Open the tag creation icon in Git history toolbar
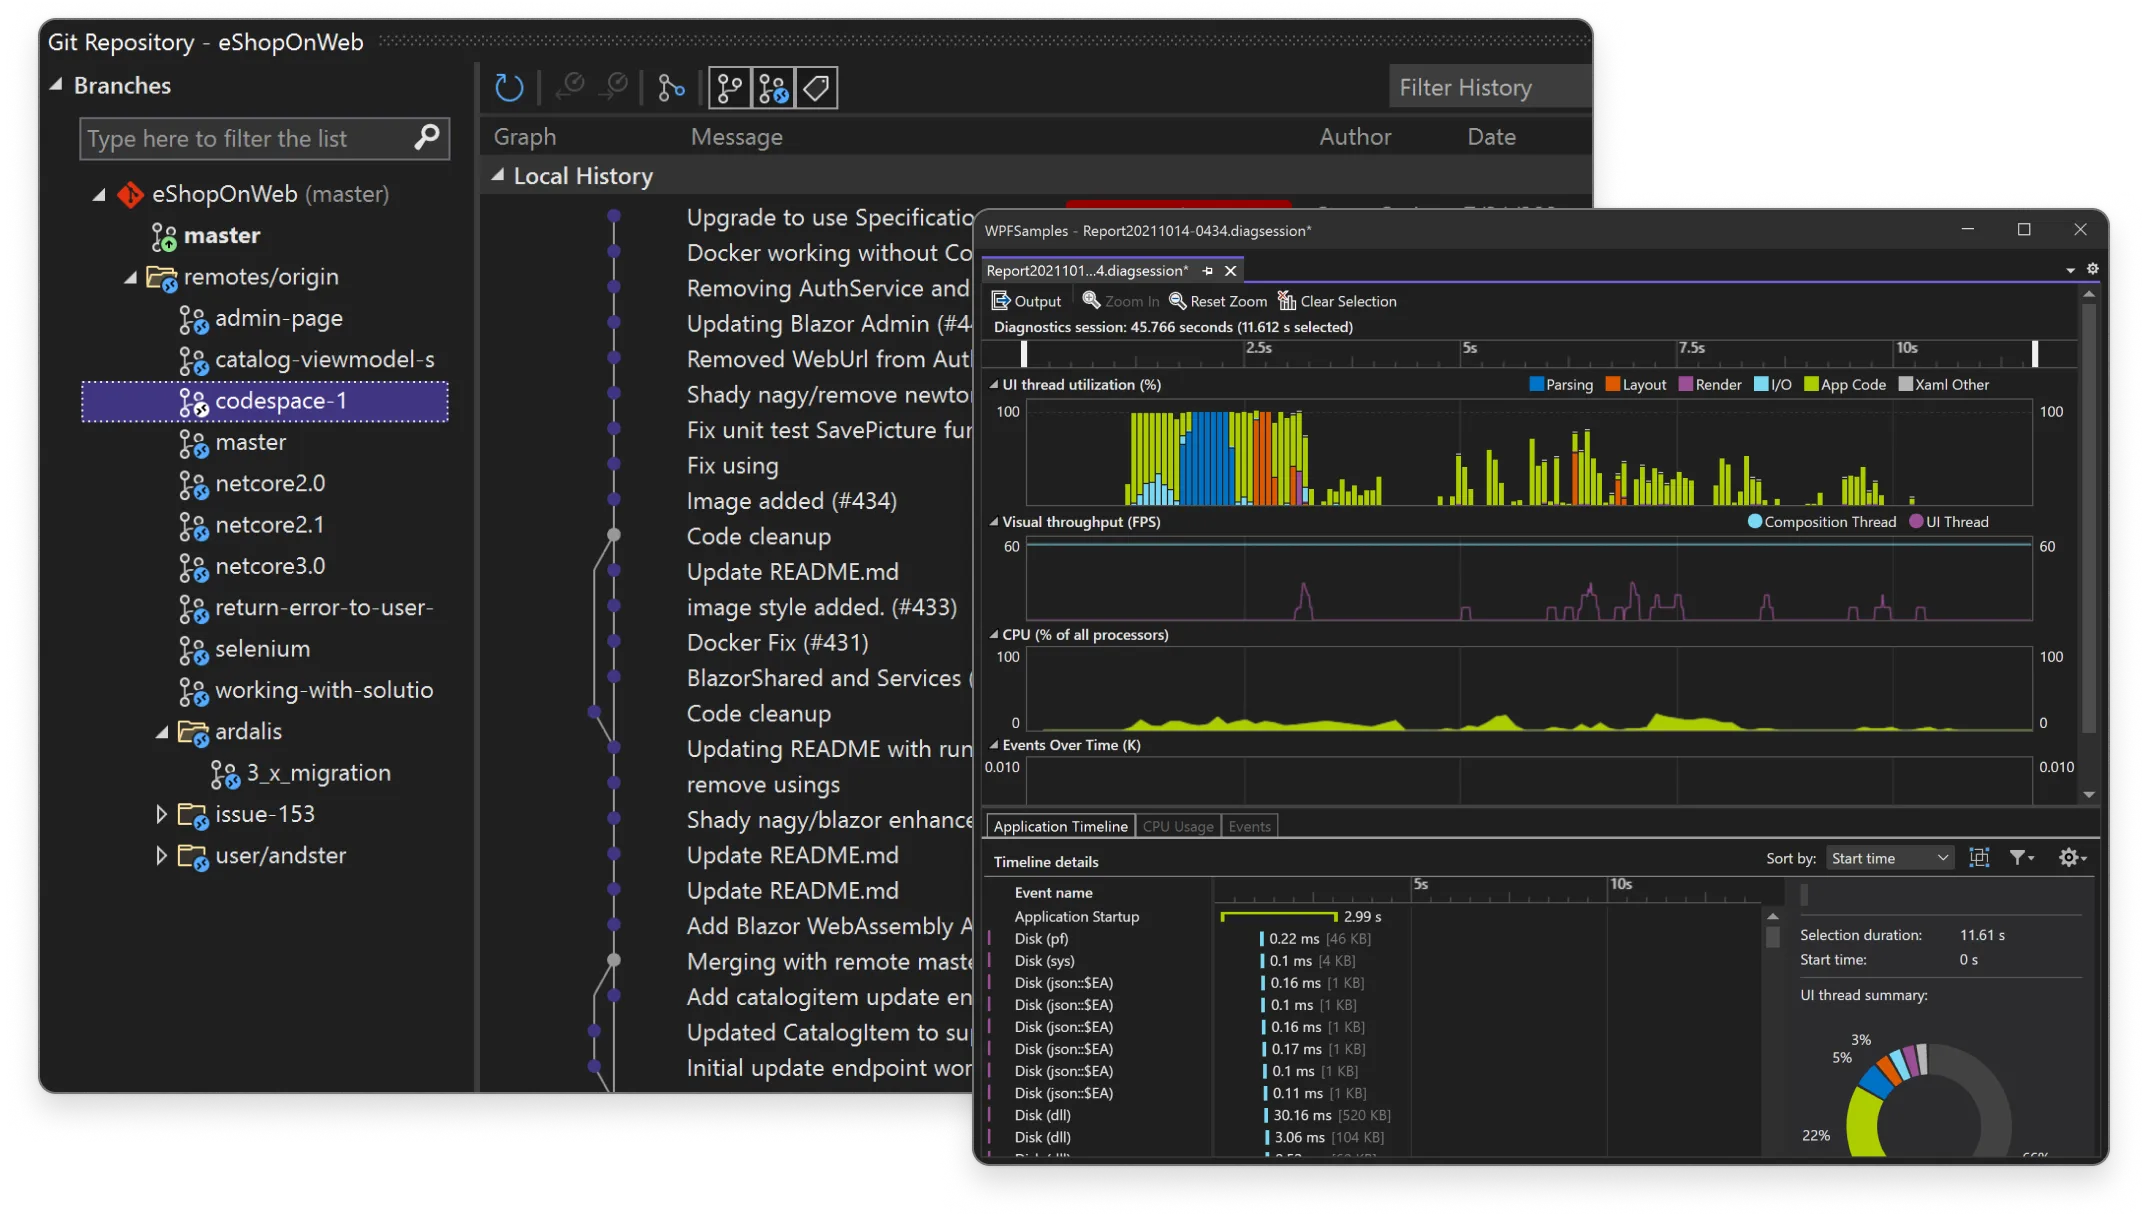2148x1214 pixels. [x=818, y=88]
